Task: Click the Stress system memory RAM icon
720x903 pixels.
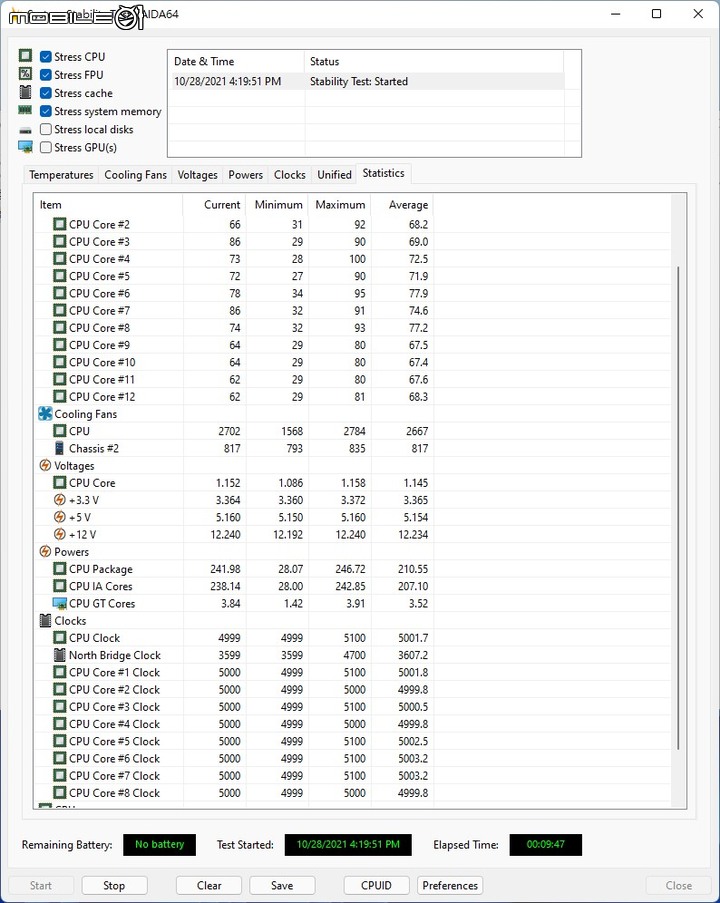Action: (x=25, y=109)
